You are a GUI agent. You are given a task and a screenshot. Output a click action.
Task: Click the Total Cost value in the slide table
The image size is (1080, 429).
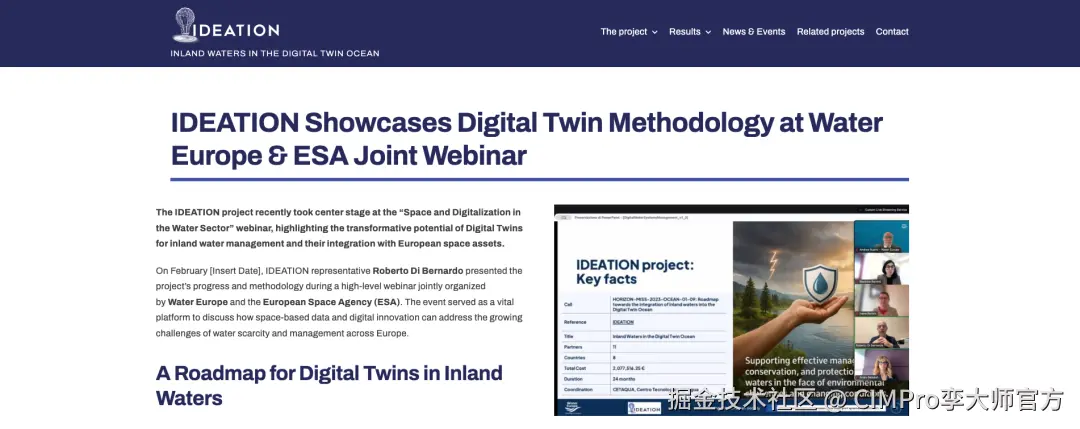[629, 368]
